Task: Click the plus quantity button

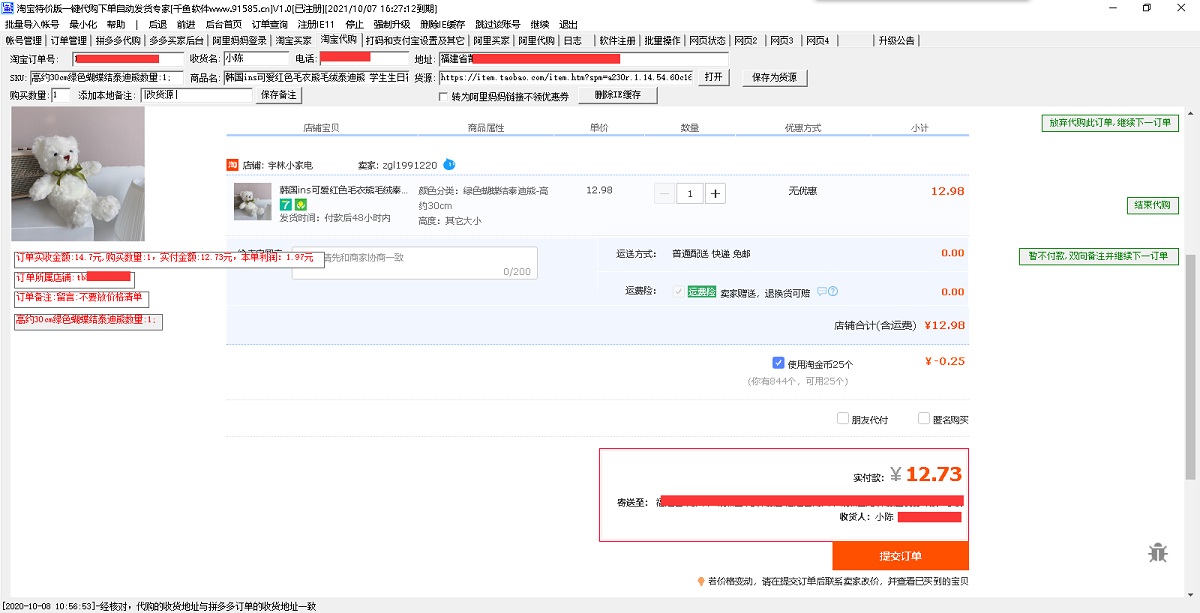Action: click(x=716, y=194)
